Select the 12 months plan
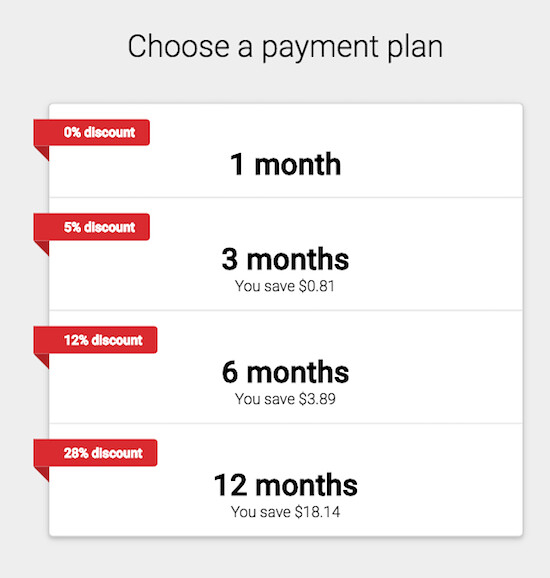 click(286, 480)
